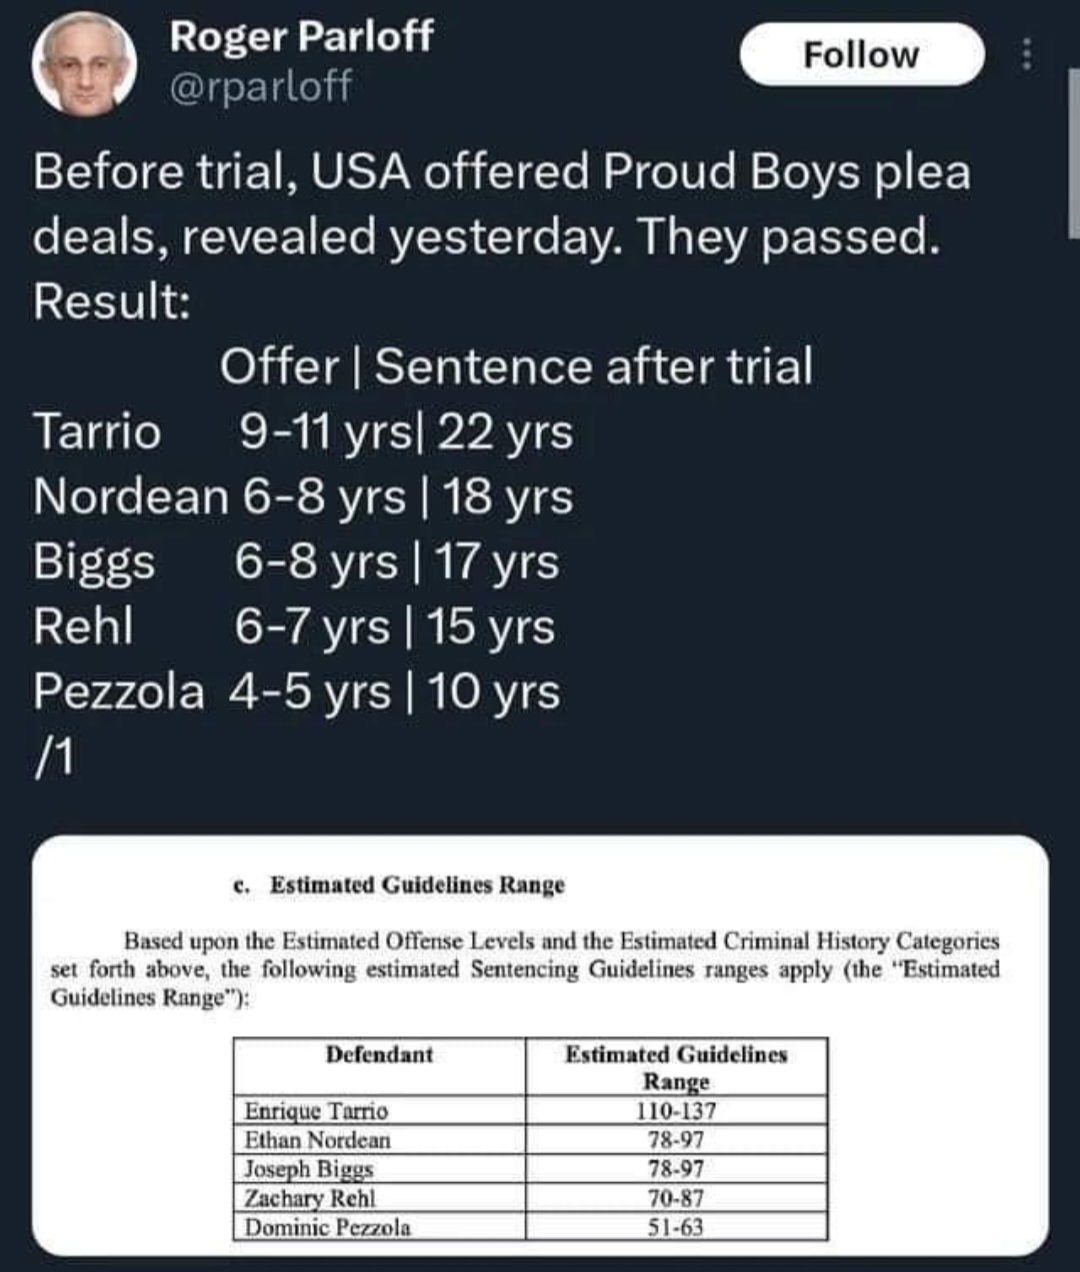Click the Enrique Tarrio table row

(x=530, y=1111)
